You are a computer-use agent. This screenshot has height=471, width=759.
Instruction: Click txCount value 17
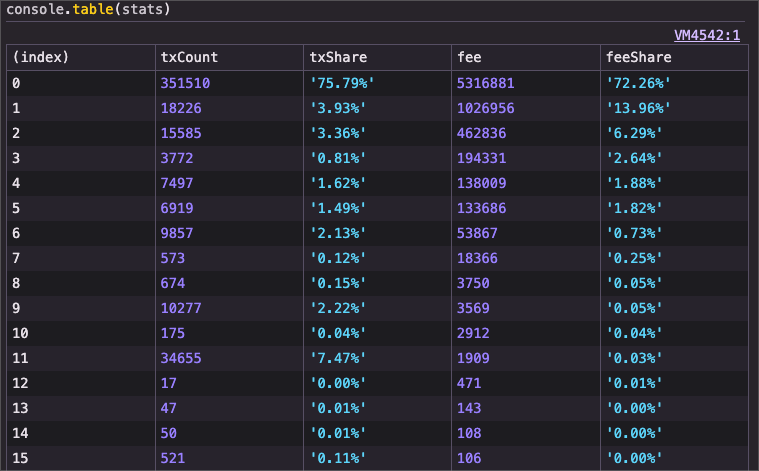tap(168, 383)
